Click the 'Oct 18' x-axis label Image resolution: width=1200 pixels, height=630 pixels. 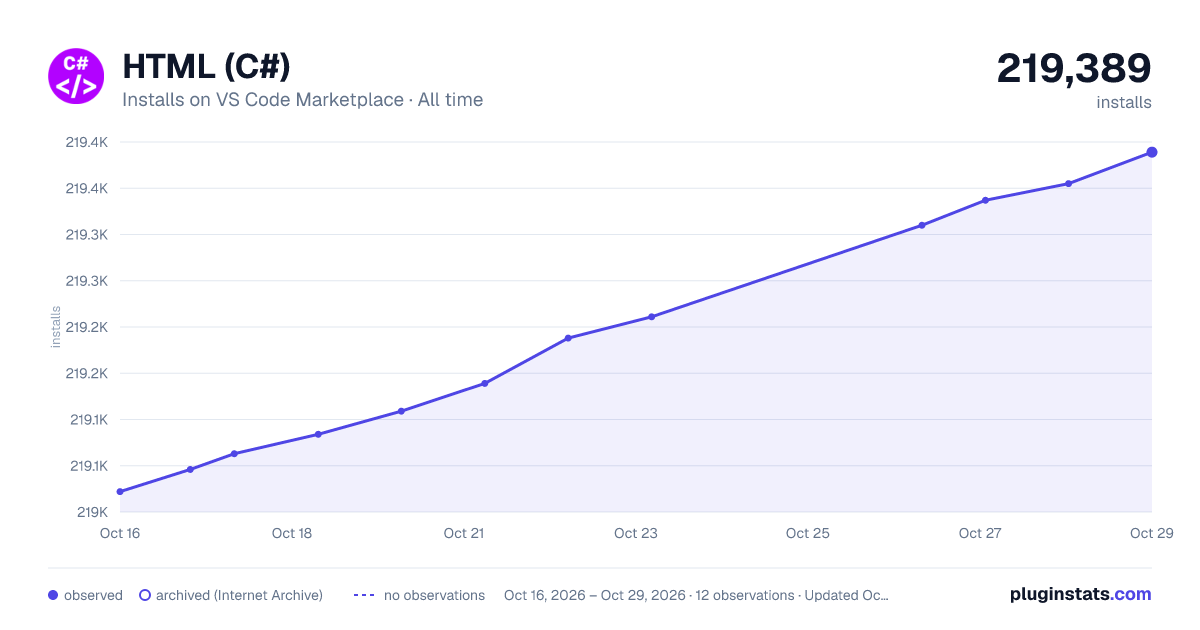[x=292, y=533]
